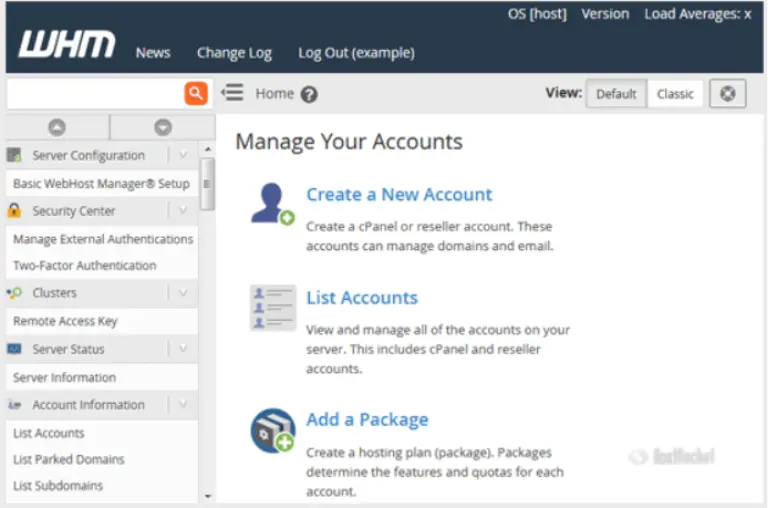768x508 pixels.
Task: Click the round X button beside Classic
Action: [x=728, y=93]
